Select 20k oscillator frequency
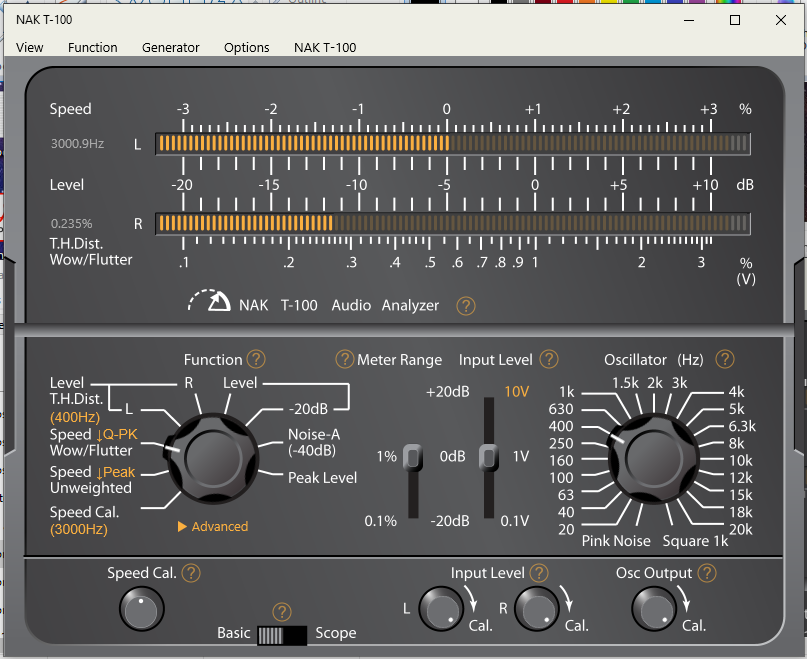The height and width of the screenshot is (659, 807). click(741, 529)
